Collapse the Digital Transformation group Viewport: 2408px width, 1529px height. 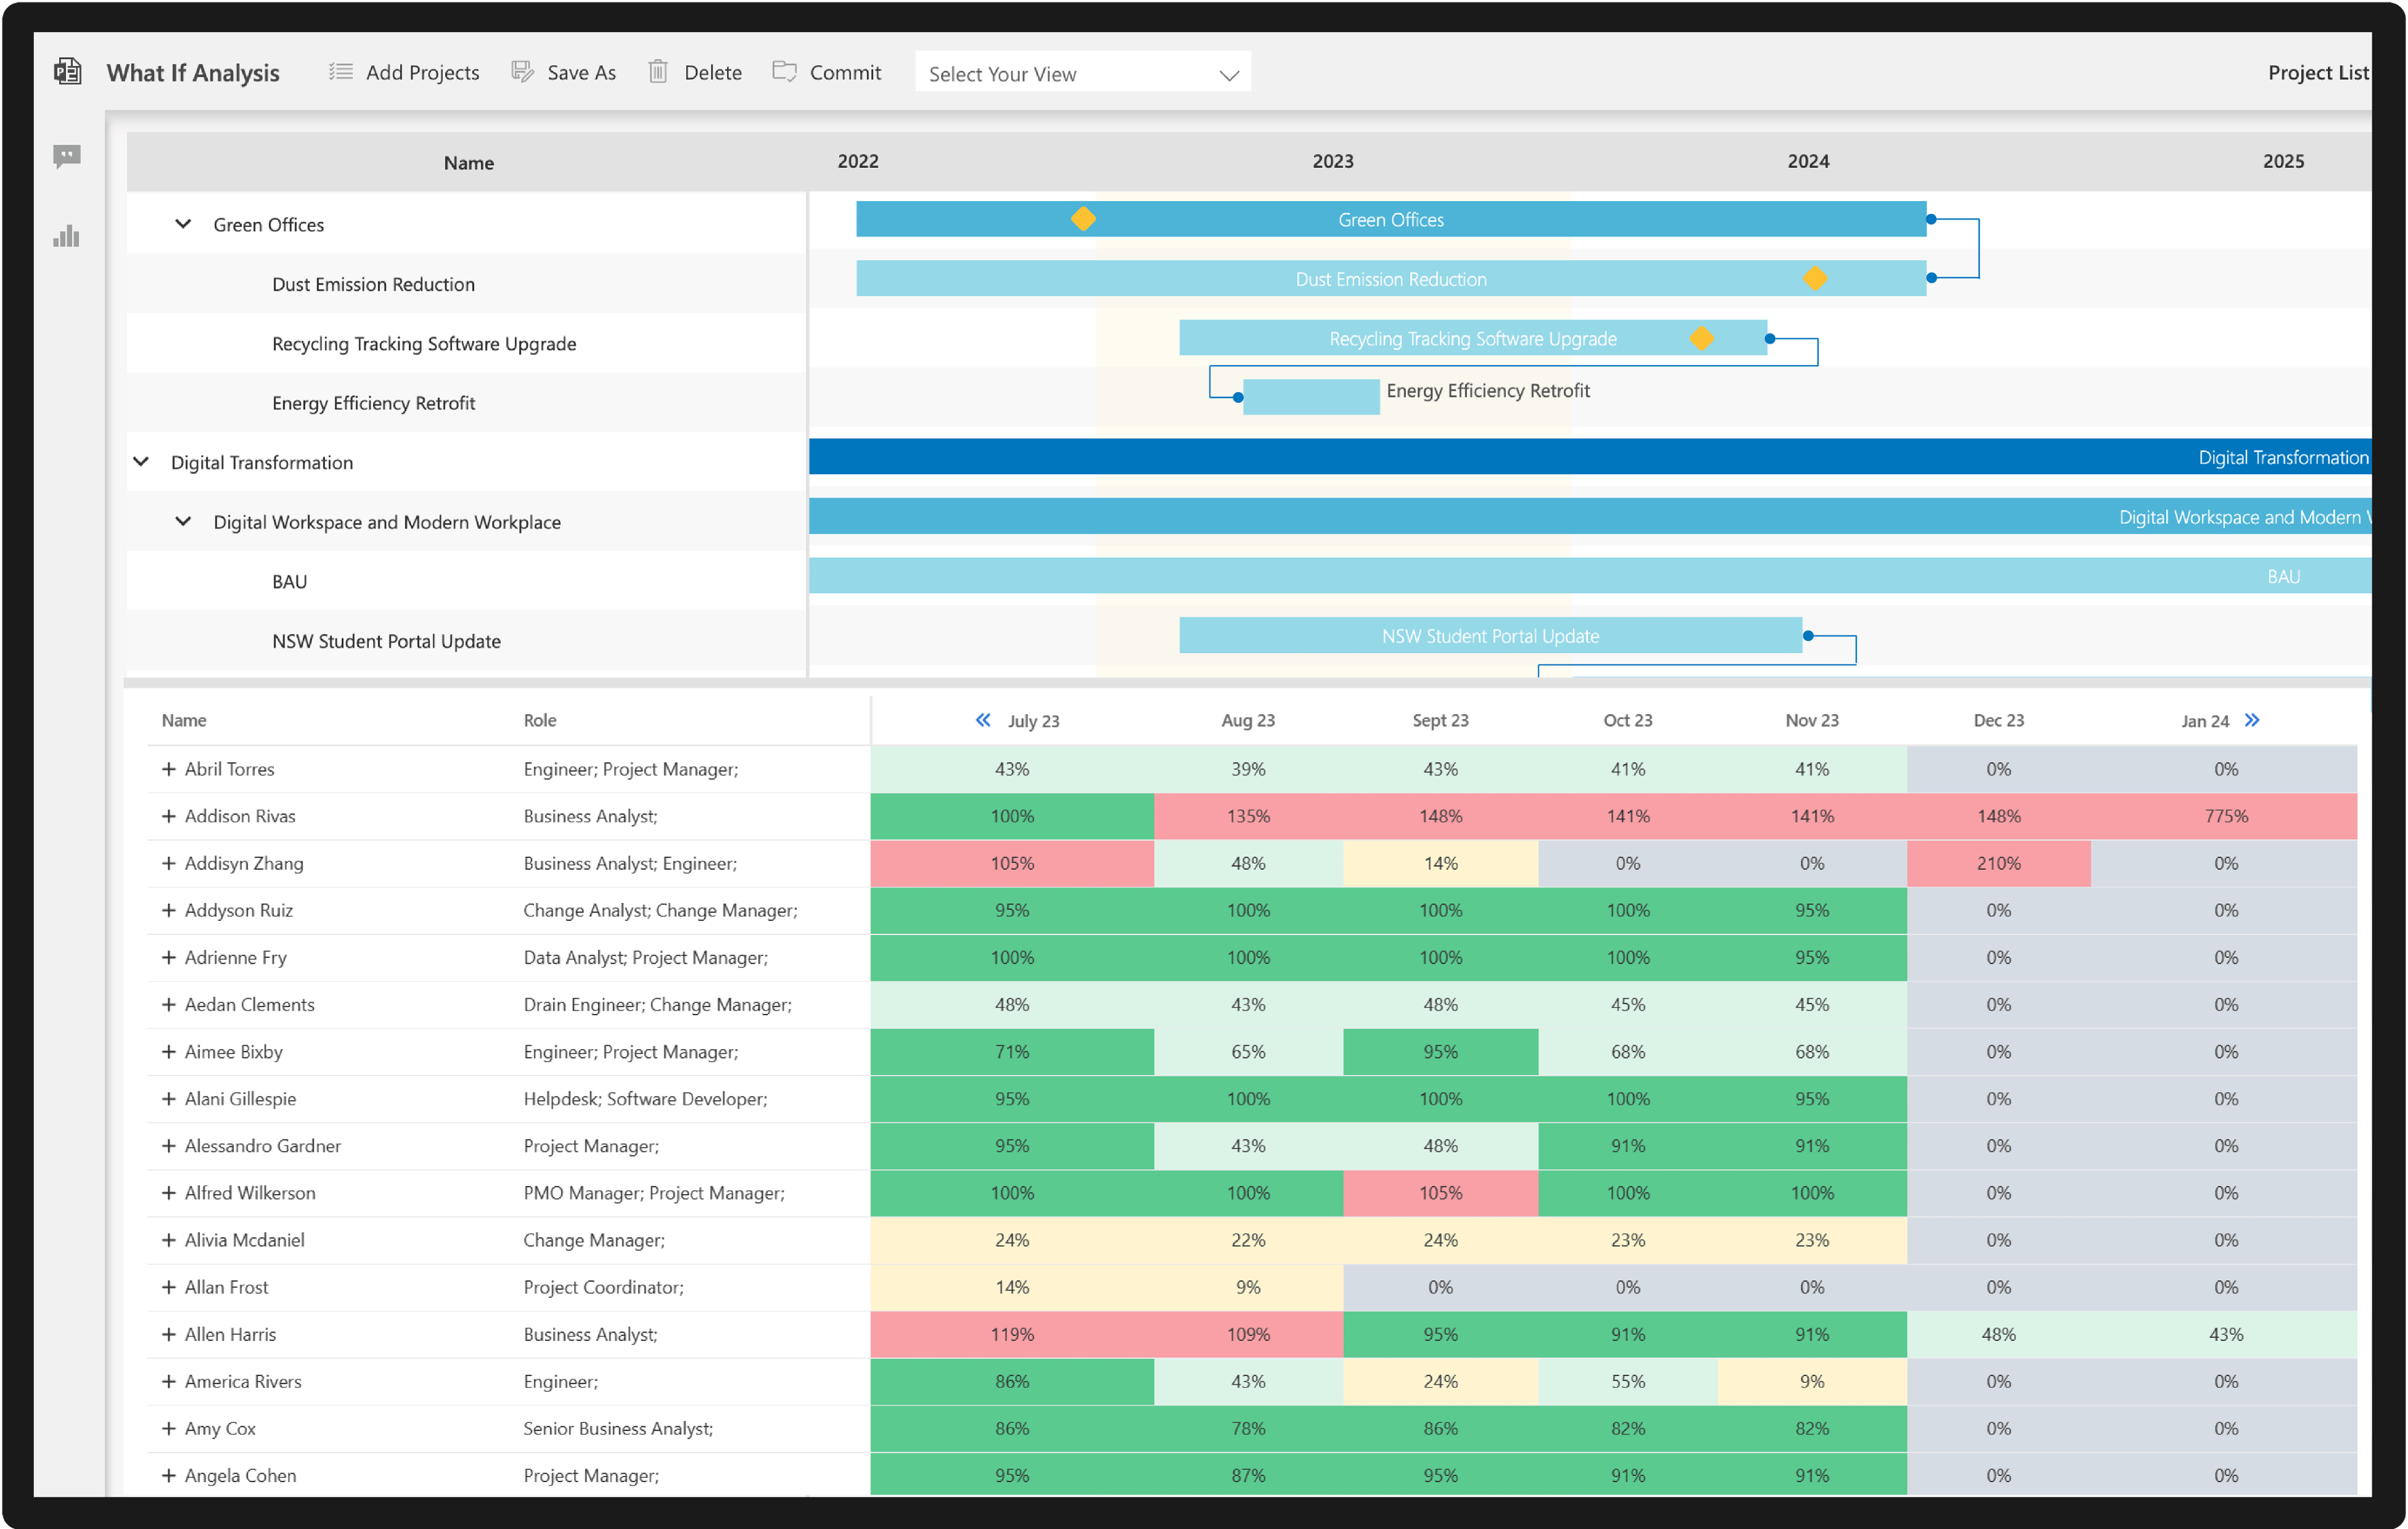pos(141,461)
